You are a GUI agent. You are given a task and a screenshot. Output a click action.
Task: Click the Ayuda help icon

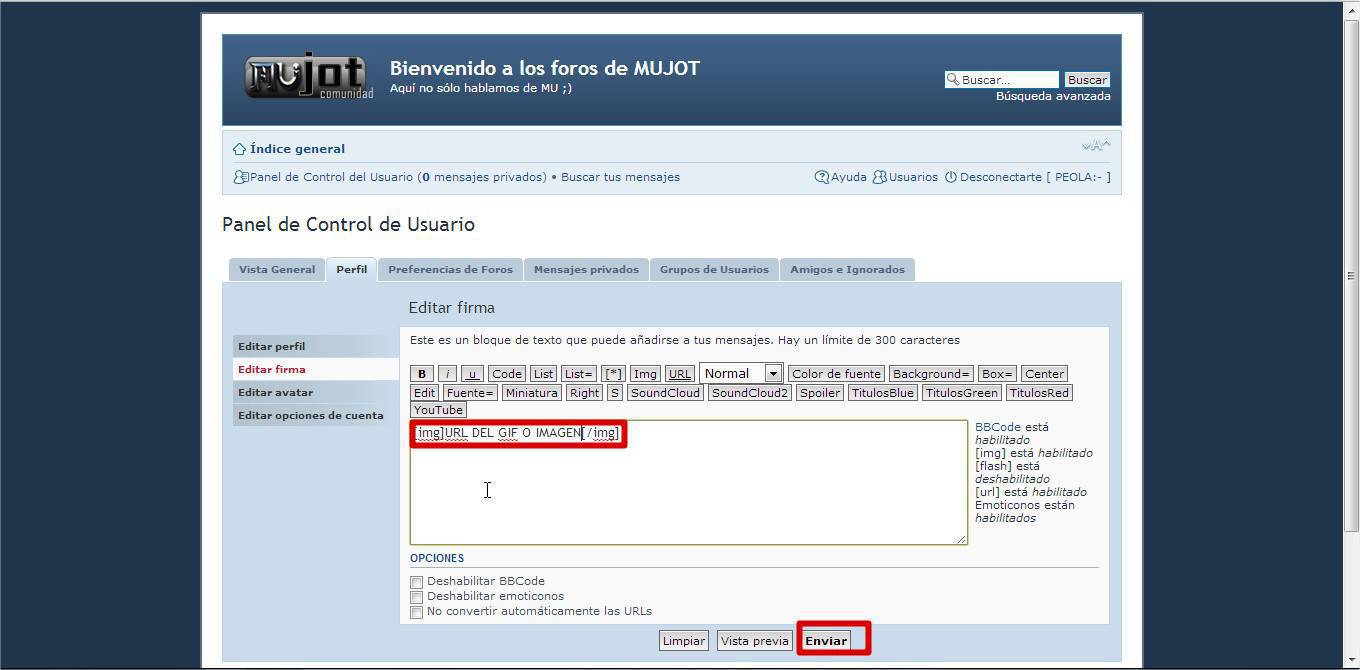pyautogui.click(x=822, y=177)
